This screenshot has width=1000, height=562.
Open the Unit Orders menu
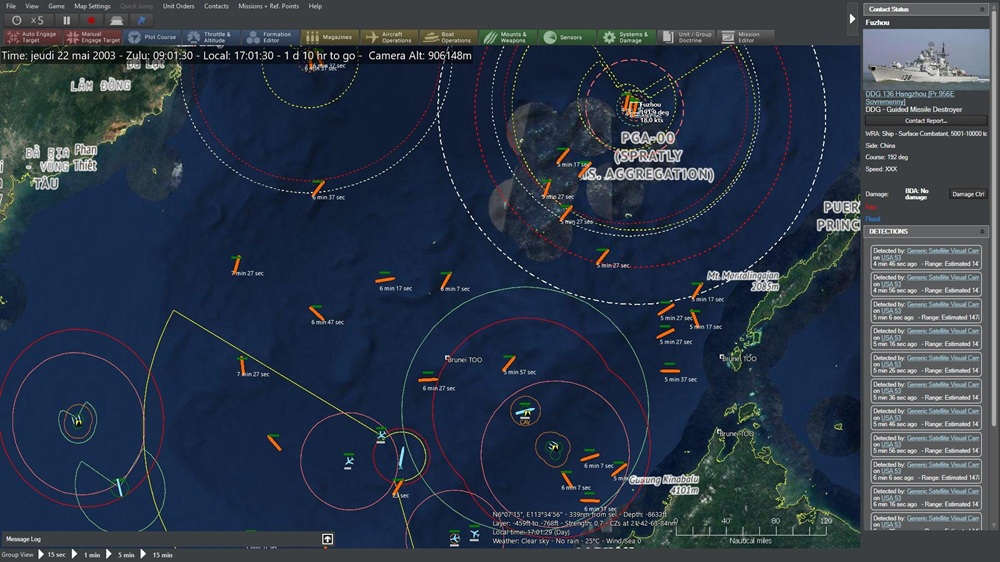click(178, 6)
